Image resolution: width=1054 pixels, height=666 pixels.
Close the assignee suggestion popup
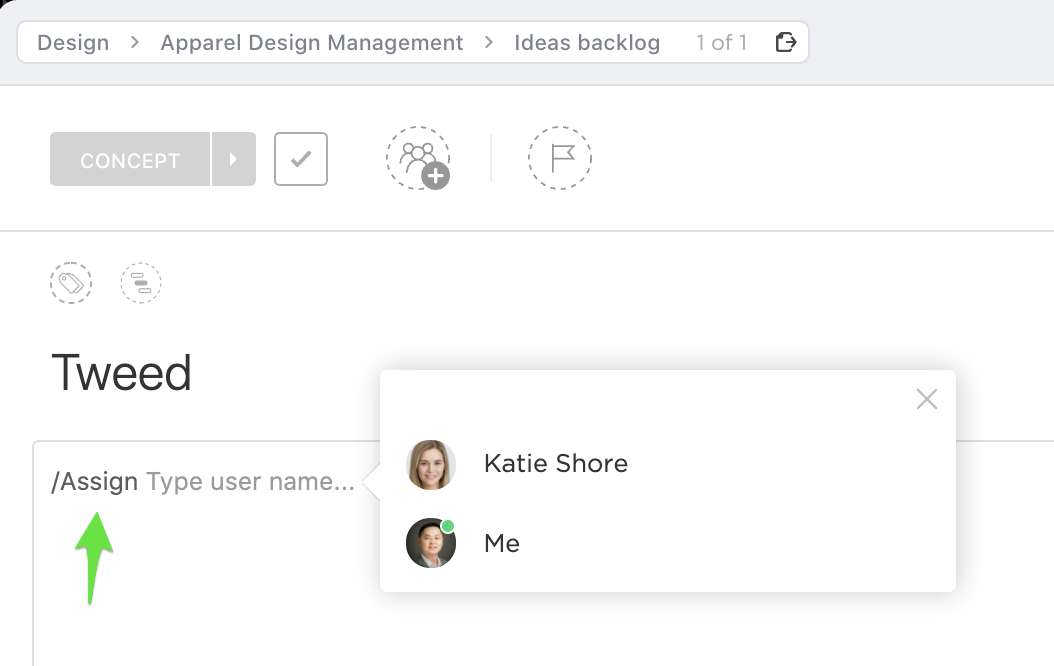point(926,400)
